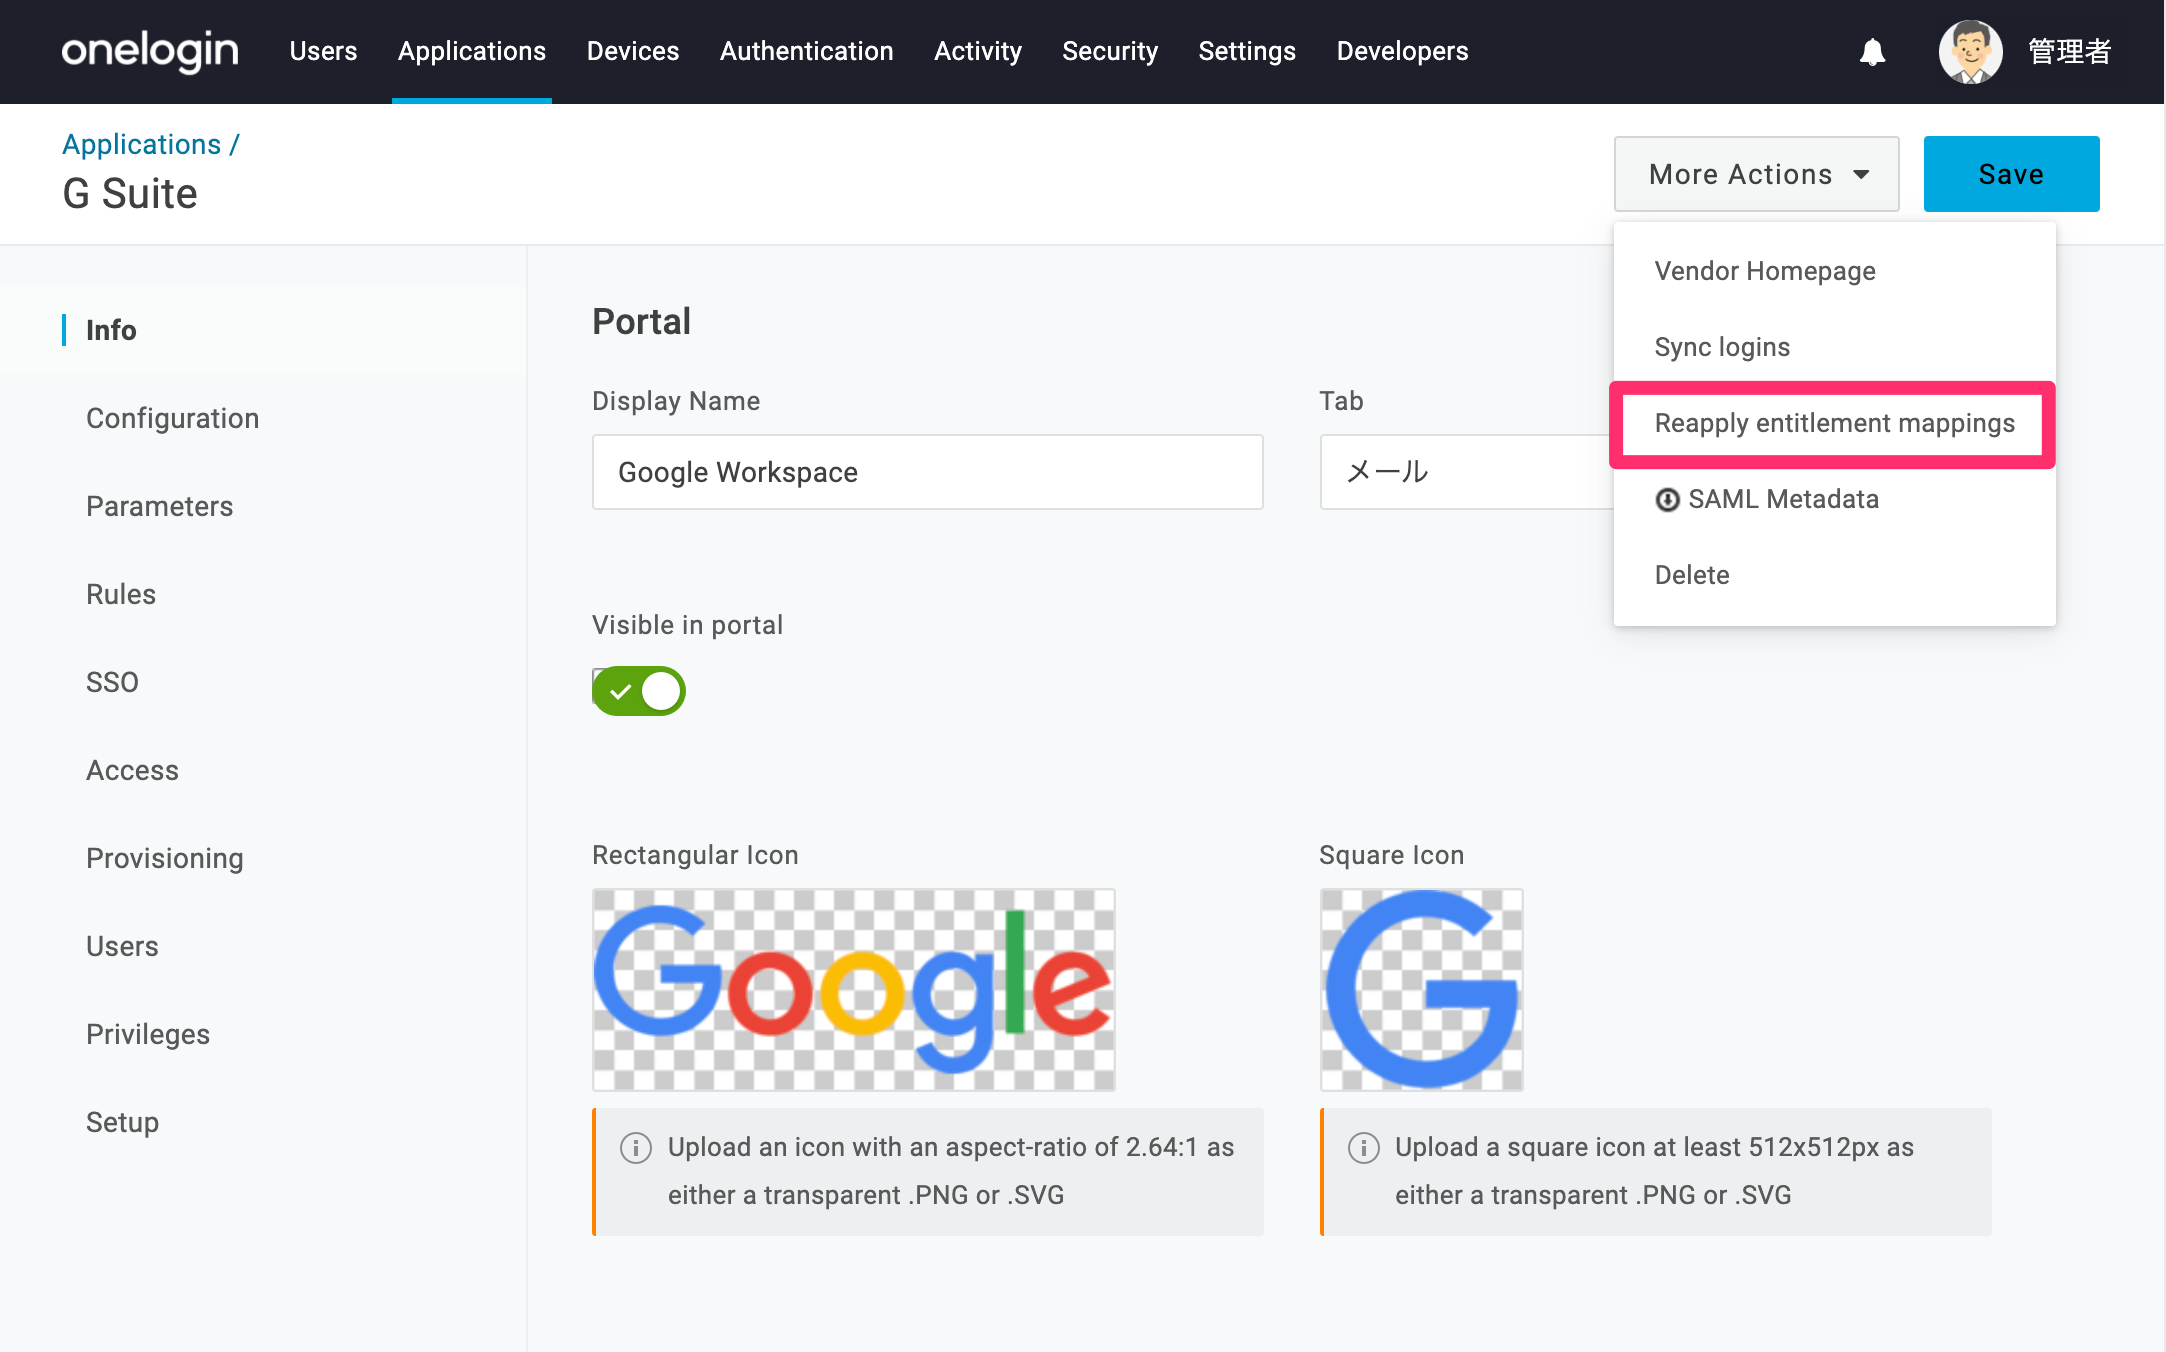Click the OneLogin logo

[x=150, y=51]
